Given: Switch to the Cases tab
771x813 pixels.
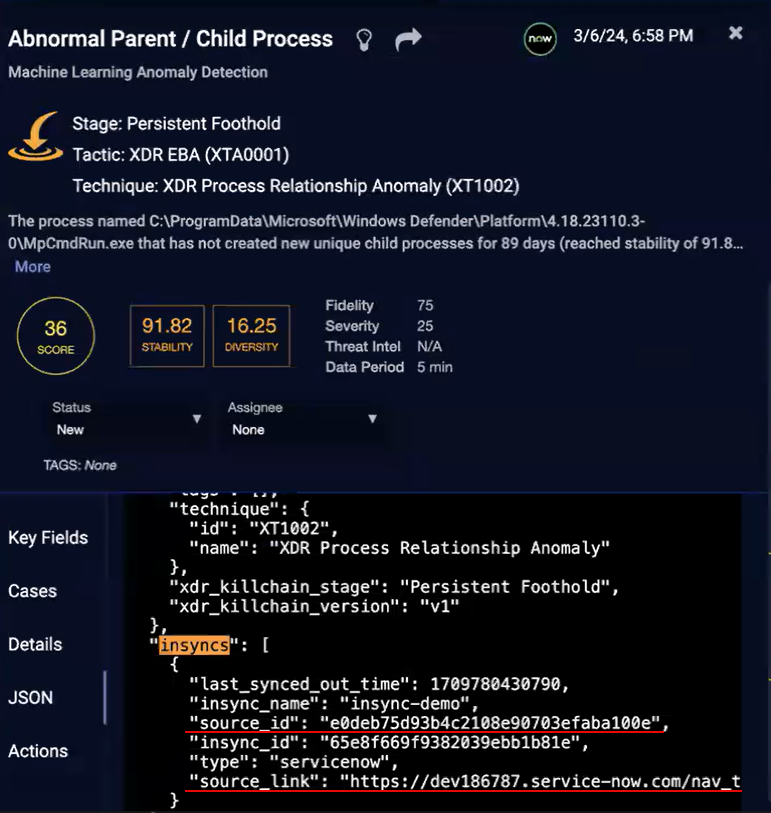Looking at the screenshot, I should point(32,591).
